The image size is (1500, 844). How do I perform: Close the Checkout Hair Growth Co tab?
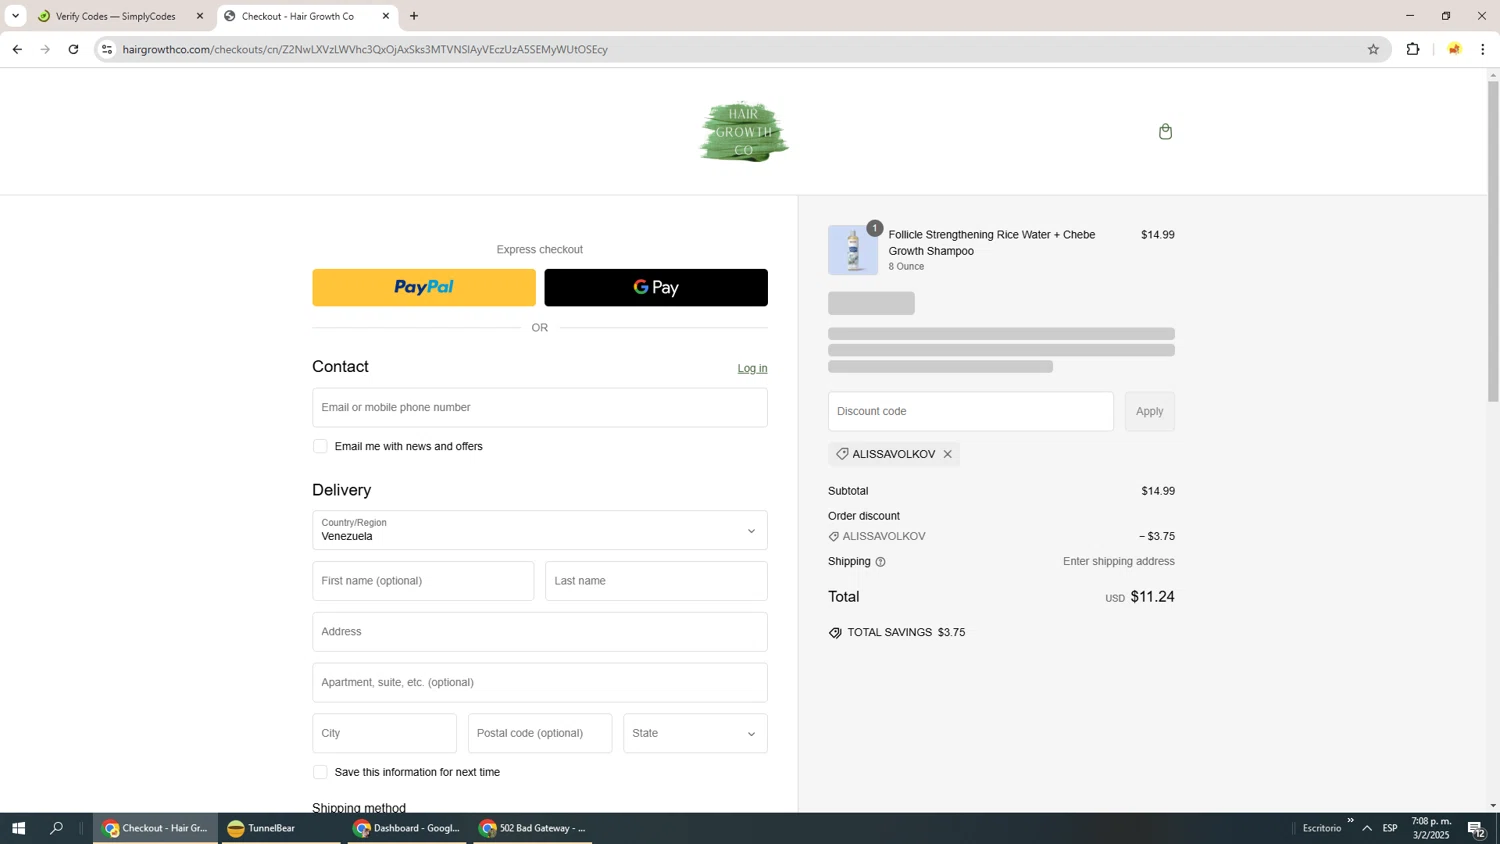(386, 16)
